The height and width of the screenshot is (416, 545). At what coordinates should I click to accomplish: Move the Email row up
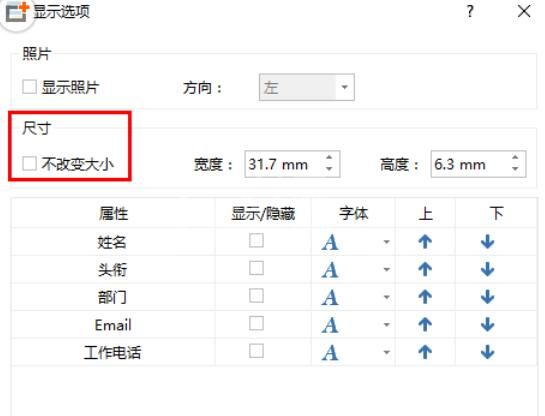coord(425,325)
